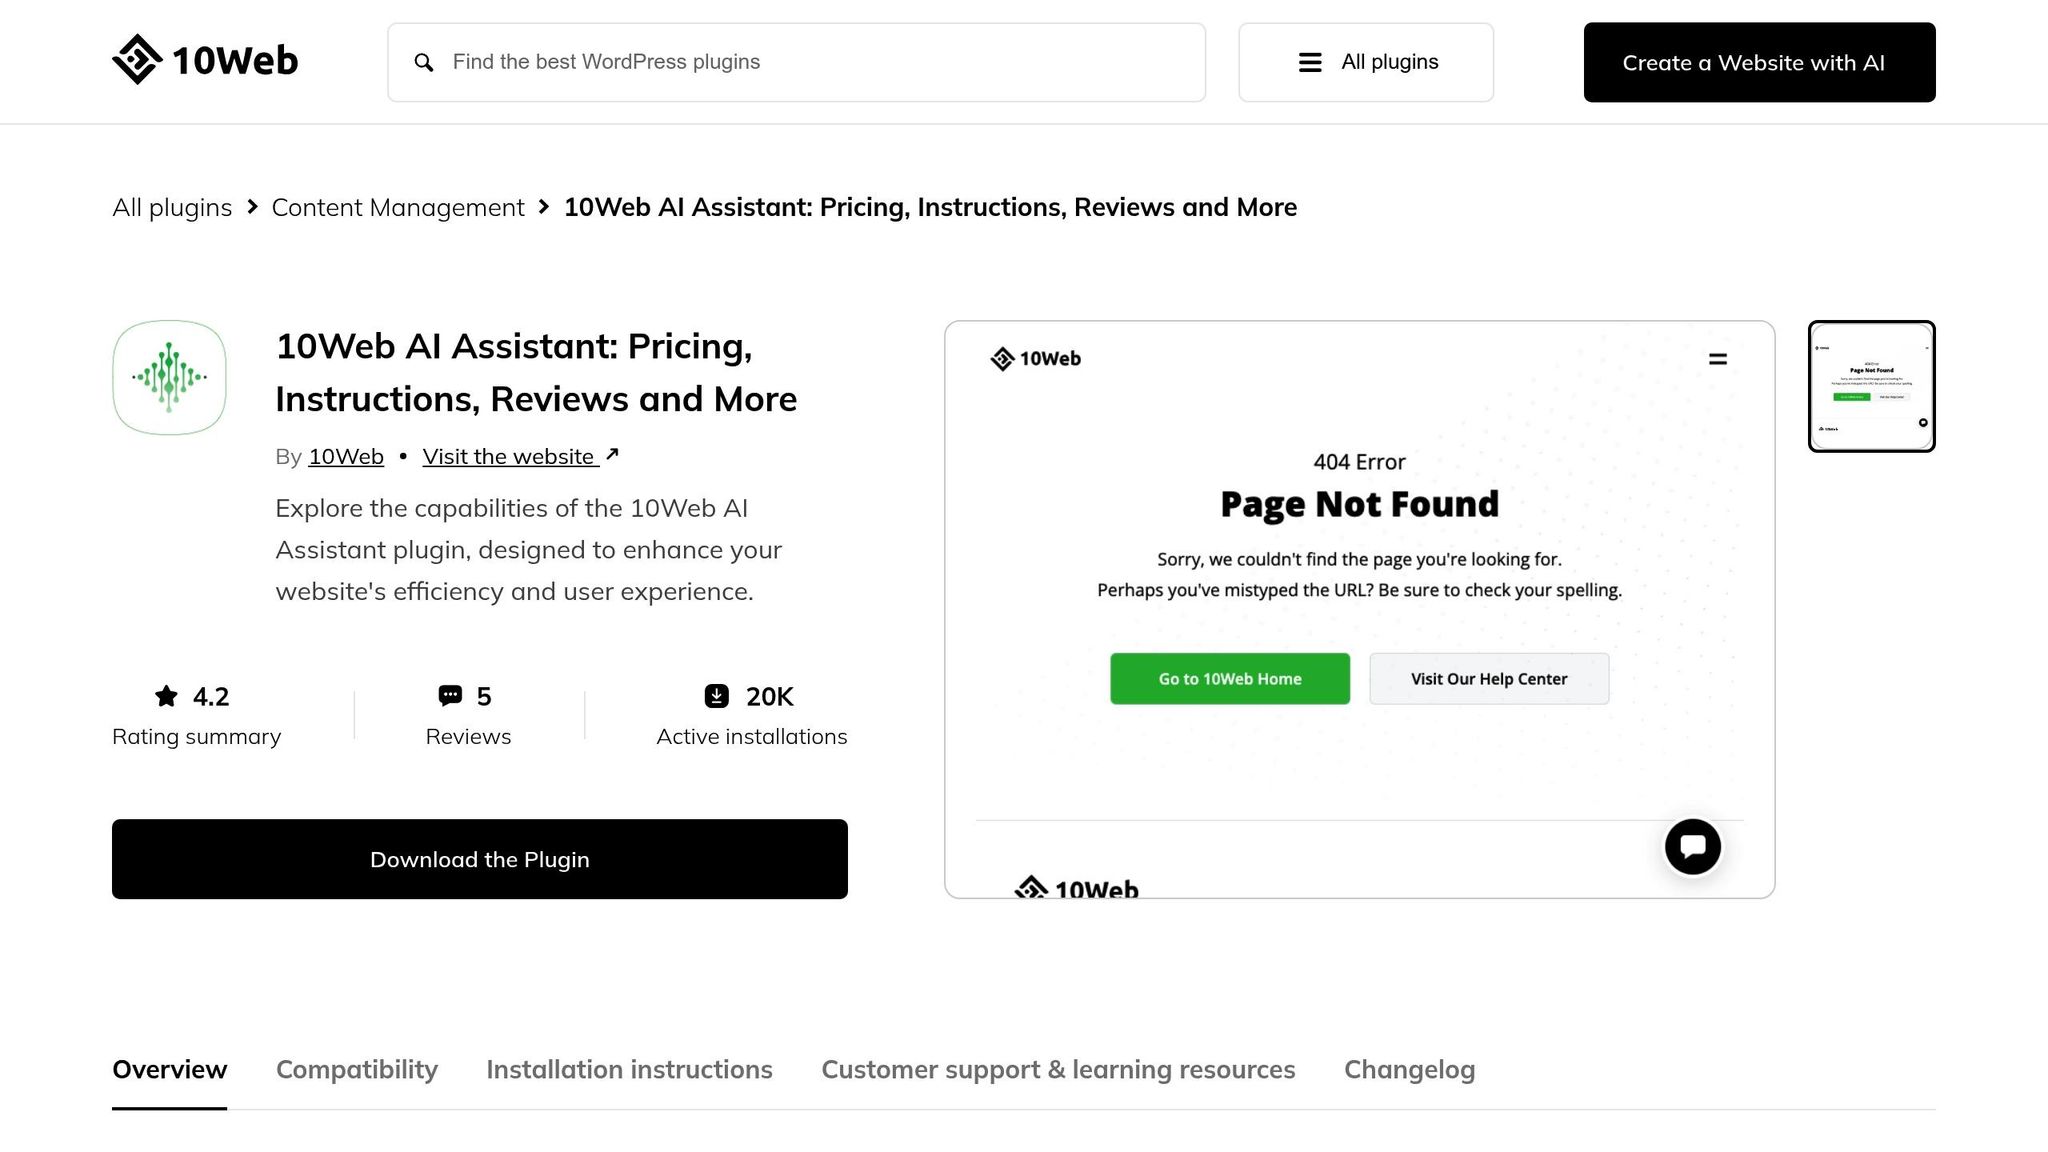Click the 10Web logo in header

[205, 61]
